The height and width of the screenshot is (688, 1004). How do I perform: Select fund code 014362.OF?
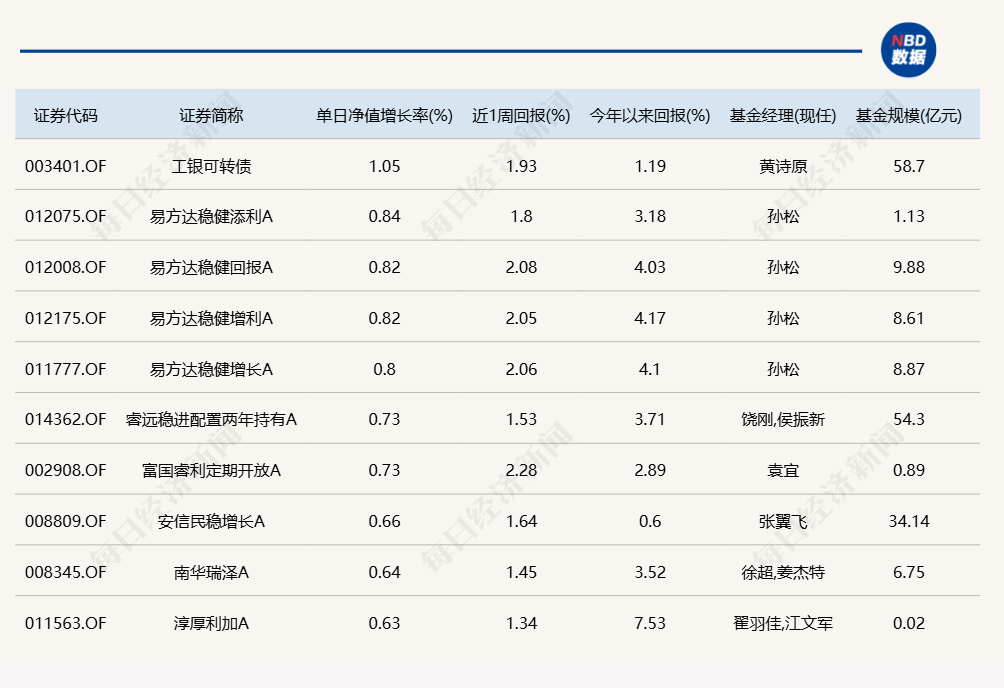click(65, 420)
